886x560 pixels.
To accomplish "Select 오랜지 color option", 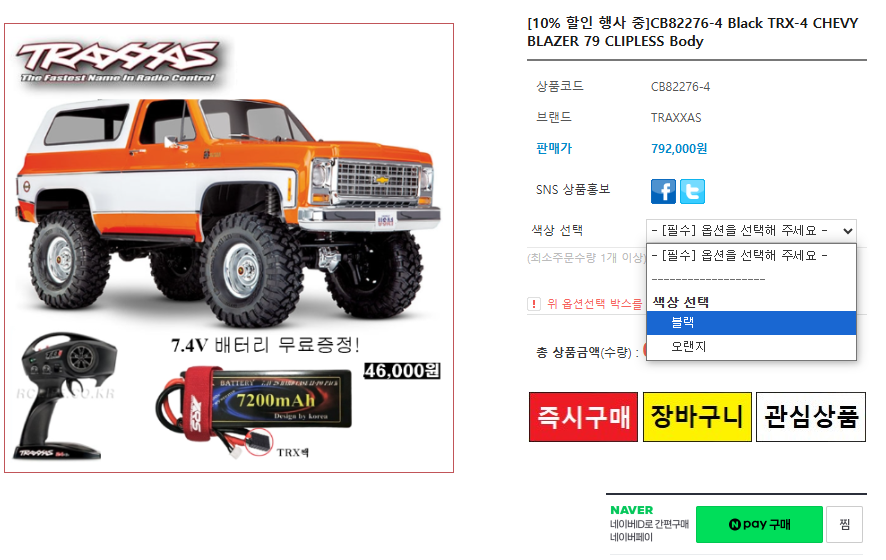I will tap(751, 346).
